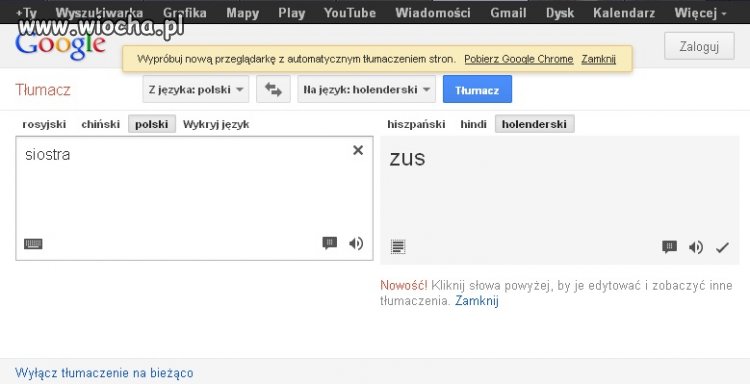The height and width of the screenshot is (384, 750).
Task: Select hindi as target language
Action: point(474,124)
